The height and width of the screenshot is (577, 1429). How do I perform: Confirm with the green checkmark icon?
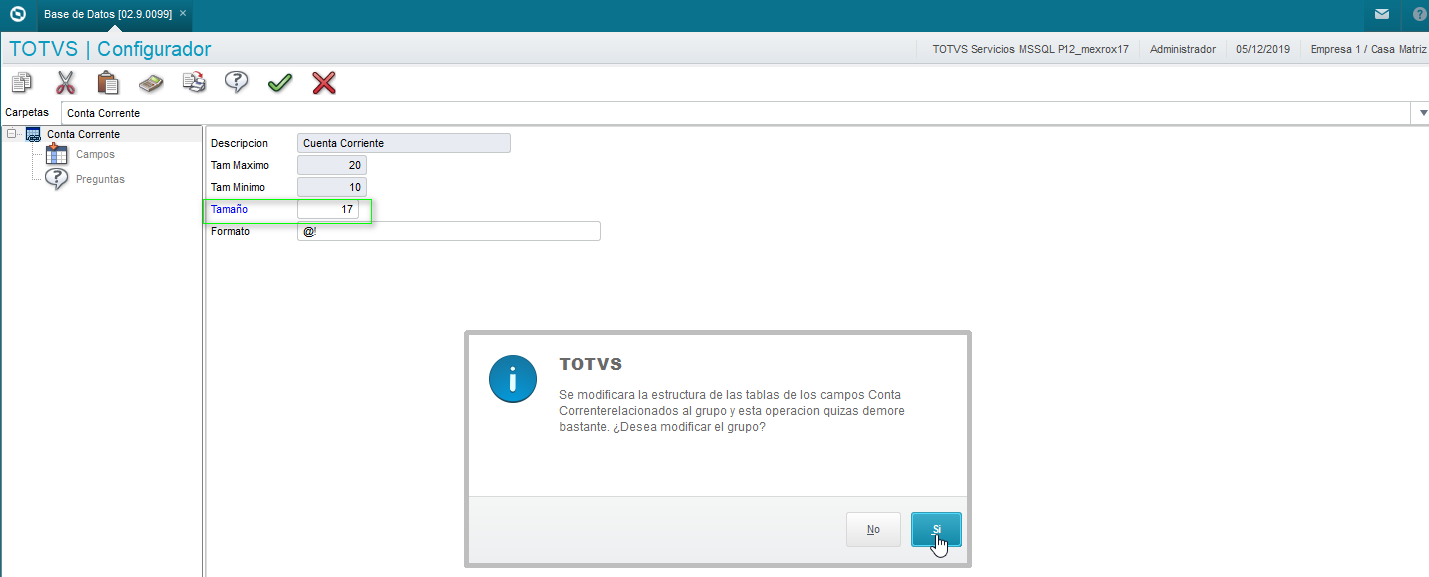point(280,82)
